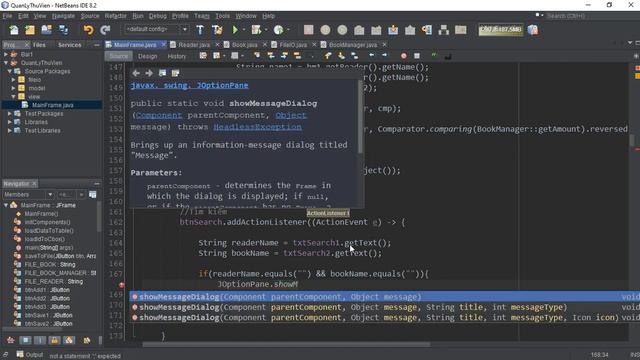Click the New Project toolbar icon
640x360 pixels.
[30, 30]
